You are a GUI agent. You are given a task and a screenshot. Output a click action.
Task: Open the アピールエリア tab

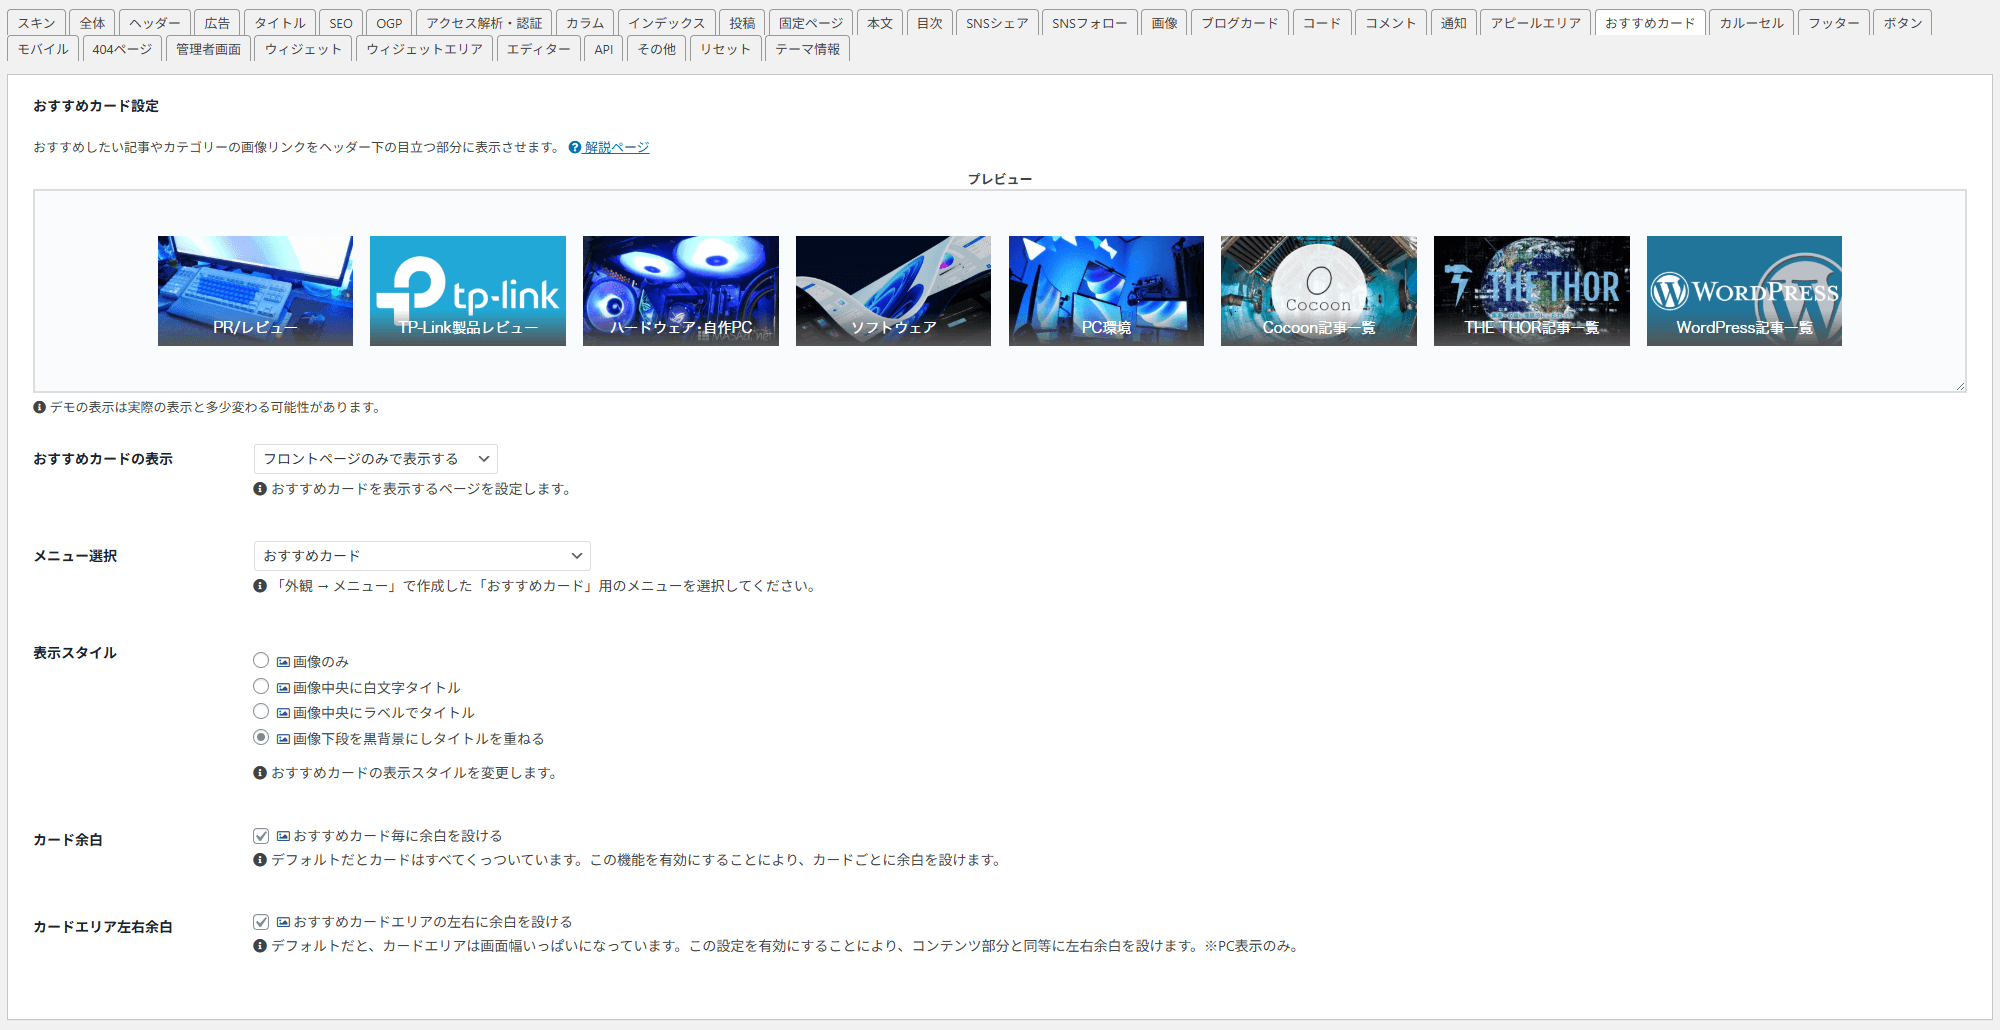(1535, 23)
